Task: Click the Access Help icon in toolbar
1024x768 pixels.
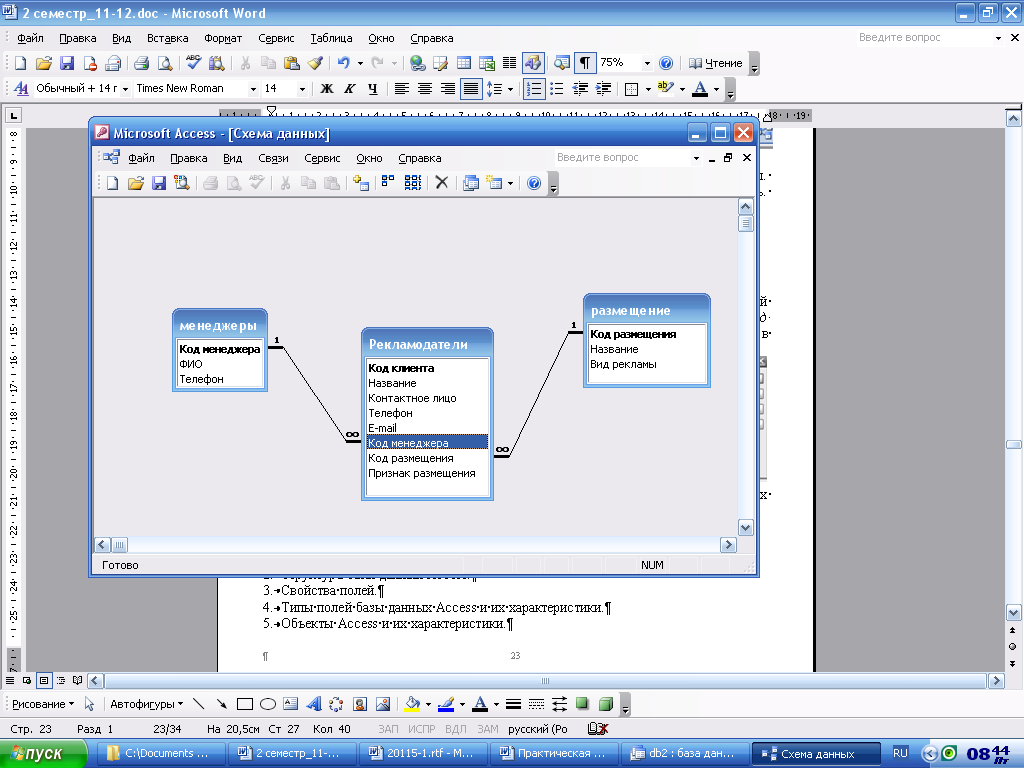Action: click(534, 183)
